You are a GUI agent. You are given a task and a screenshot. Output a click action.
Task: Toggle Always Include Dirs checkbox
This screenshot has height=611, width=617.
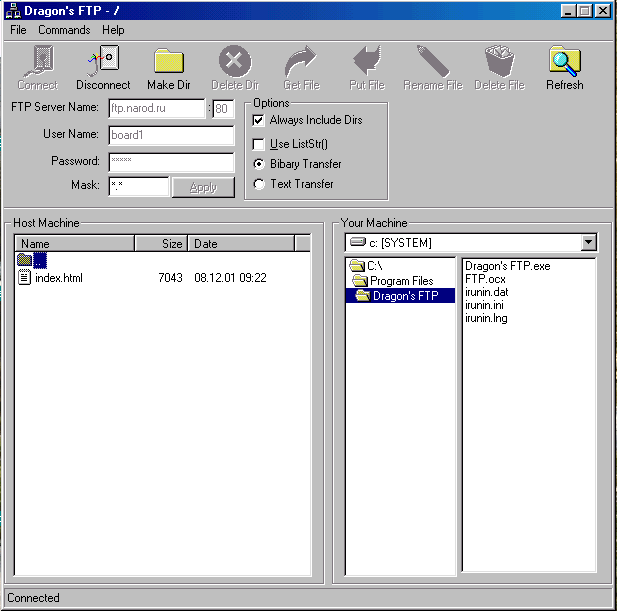click(258, 120)
